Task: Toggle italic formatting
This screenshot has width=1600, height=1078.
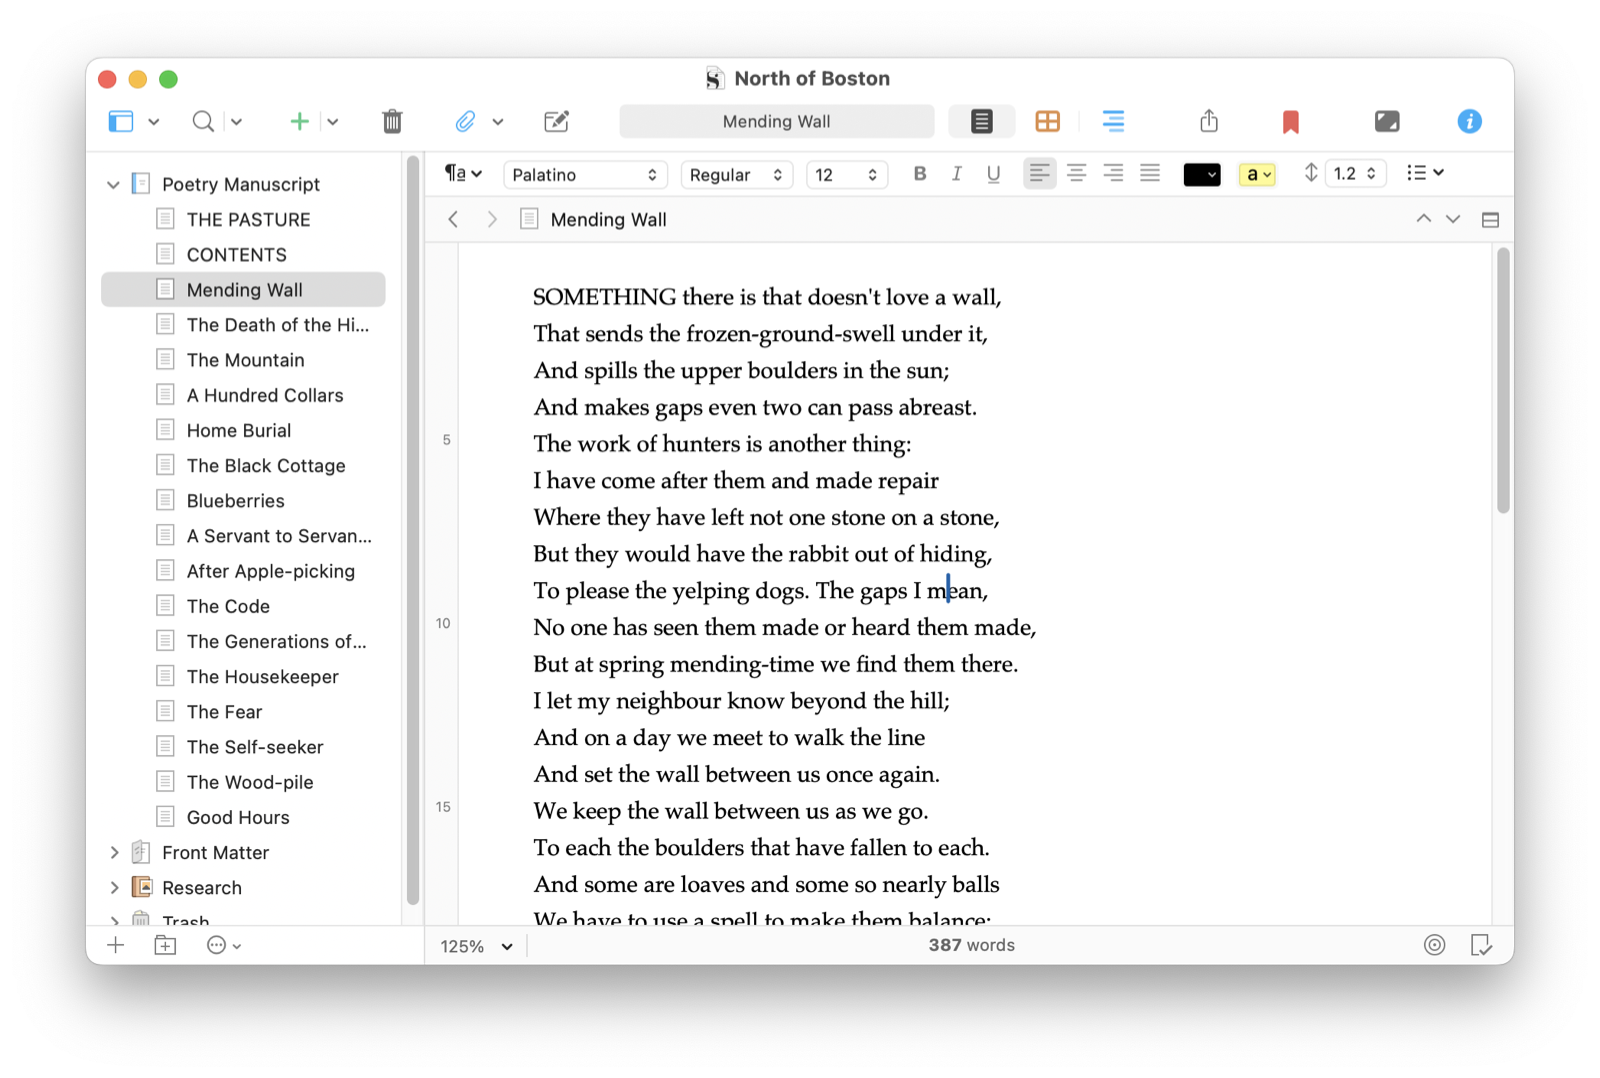Action: pyautogui.click(x=956, y=174)
